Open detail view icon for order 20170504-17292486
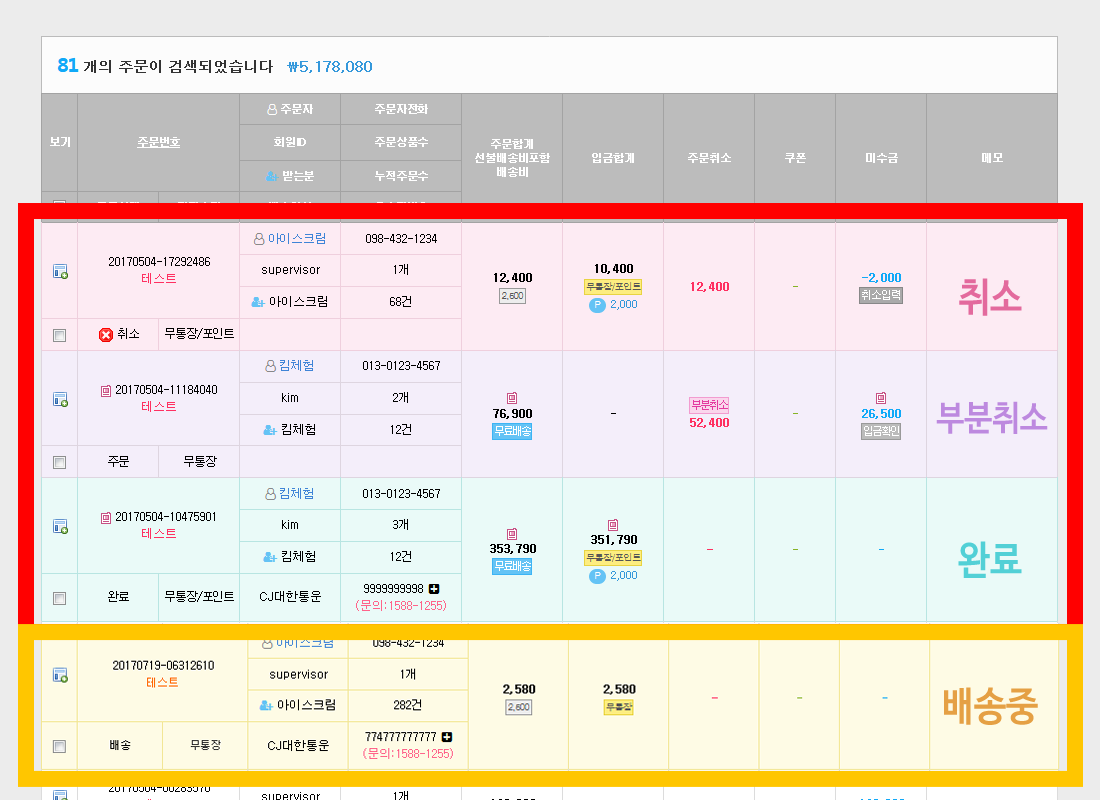The height and width of the screenshot is (800, 1100). [x=60, y=271]
